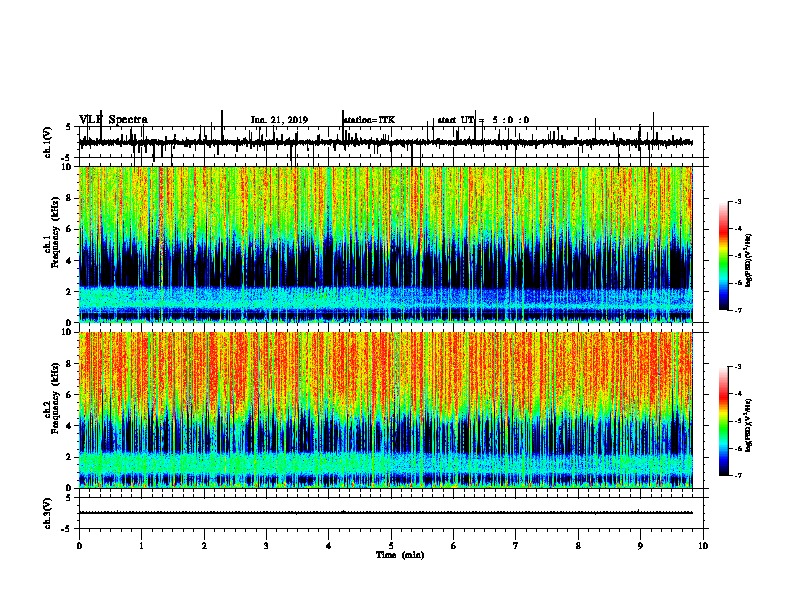Click the 'ch.3(V)' waveform axis label
Image resolution: width=792 pixels, height=612 pixels.
(x=48, y=513)
